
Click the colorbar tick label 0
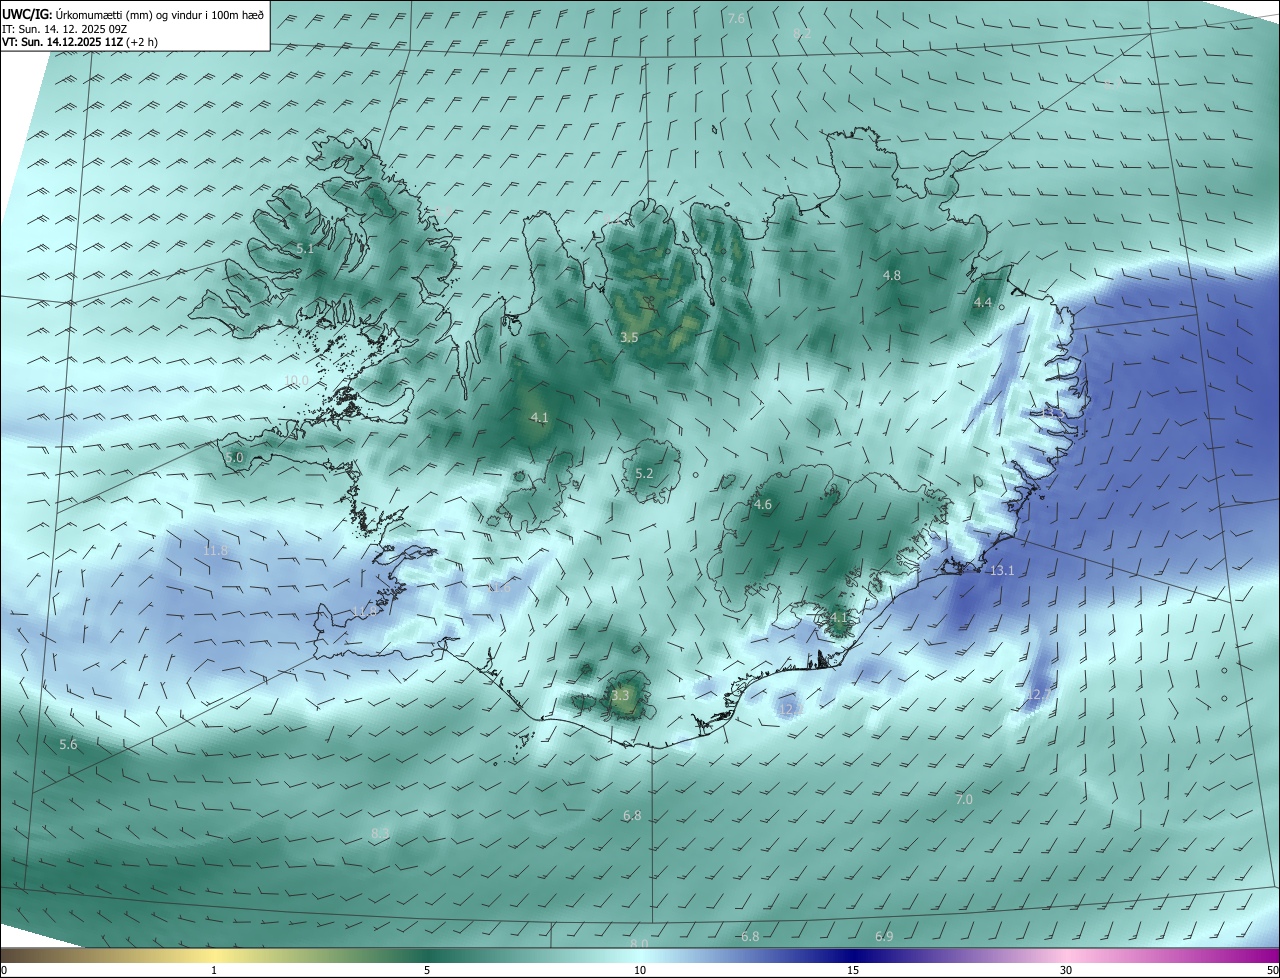pyautogui.click(x=4, y=970)
